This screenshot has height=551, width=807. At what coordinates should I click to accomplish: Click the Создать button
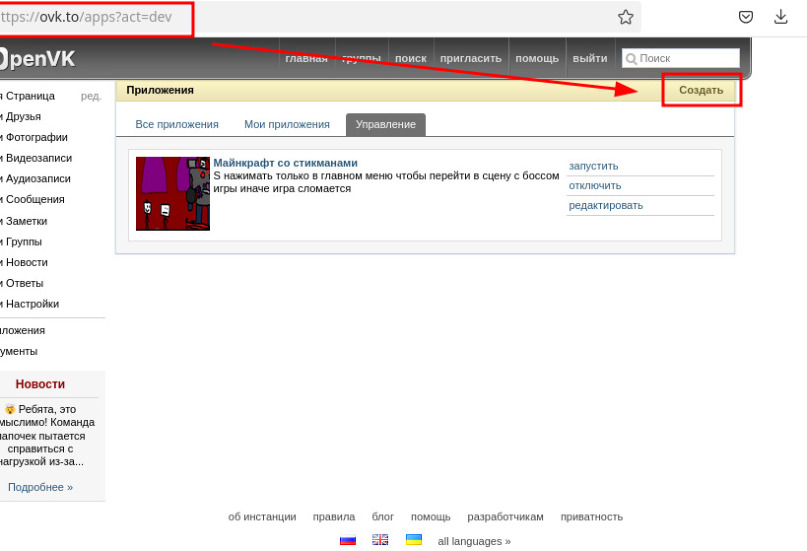tap(701, 90)
